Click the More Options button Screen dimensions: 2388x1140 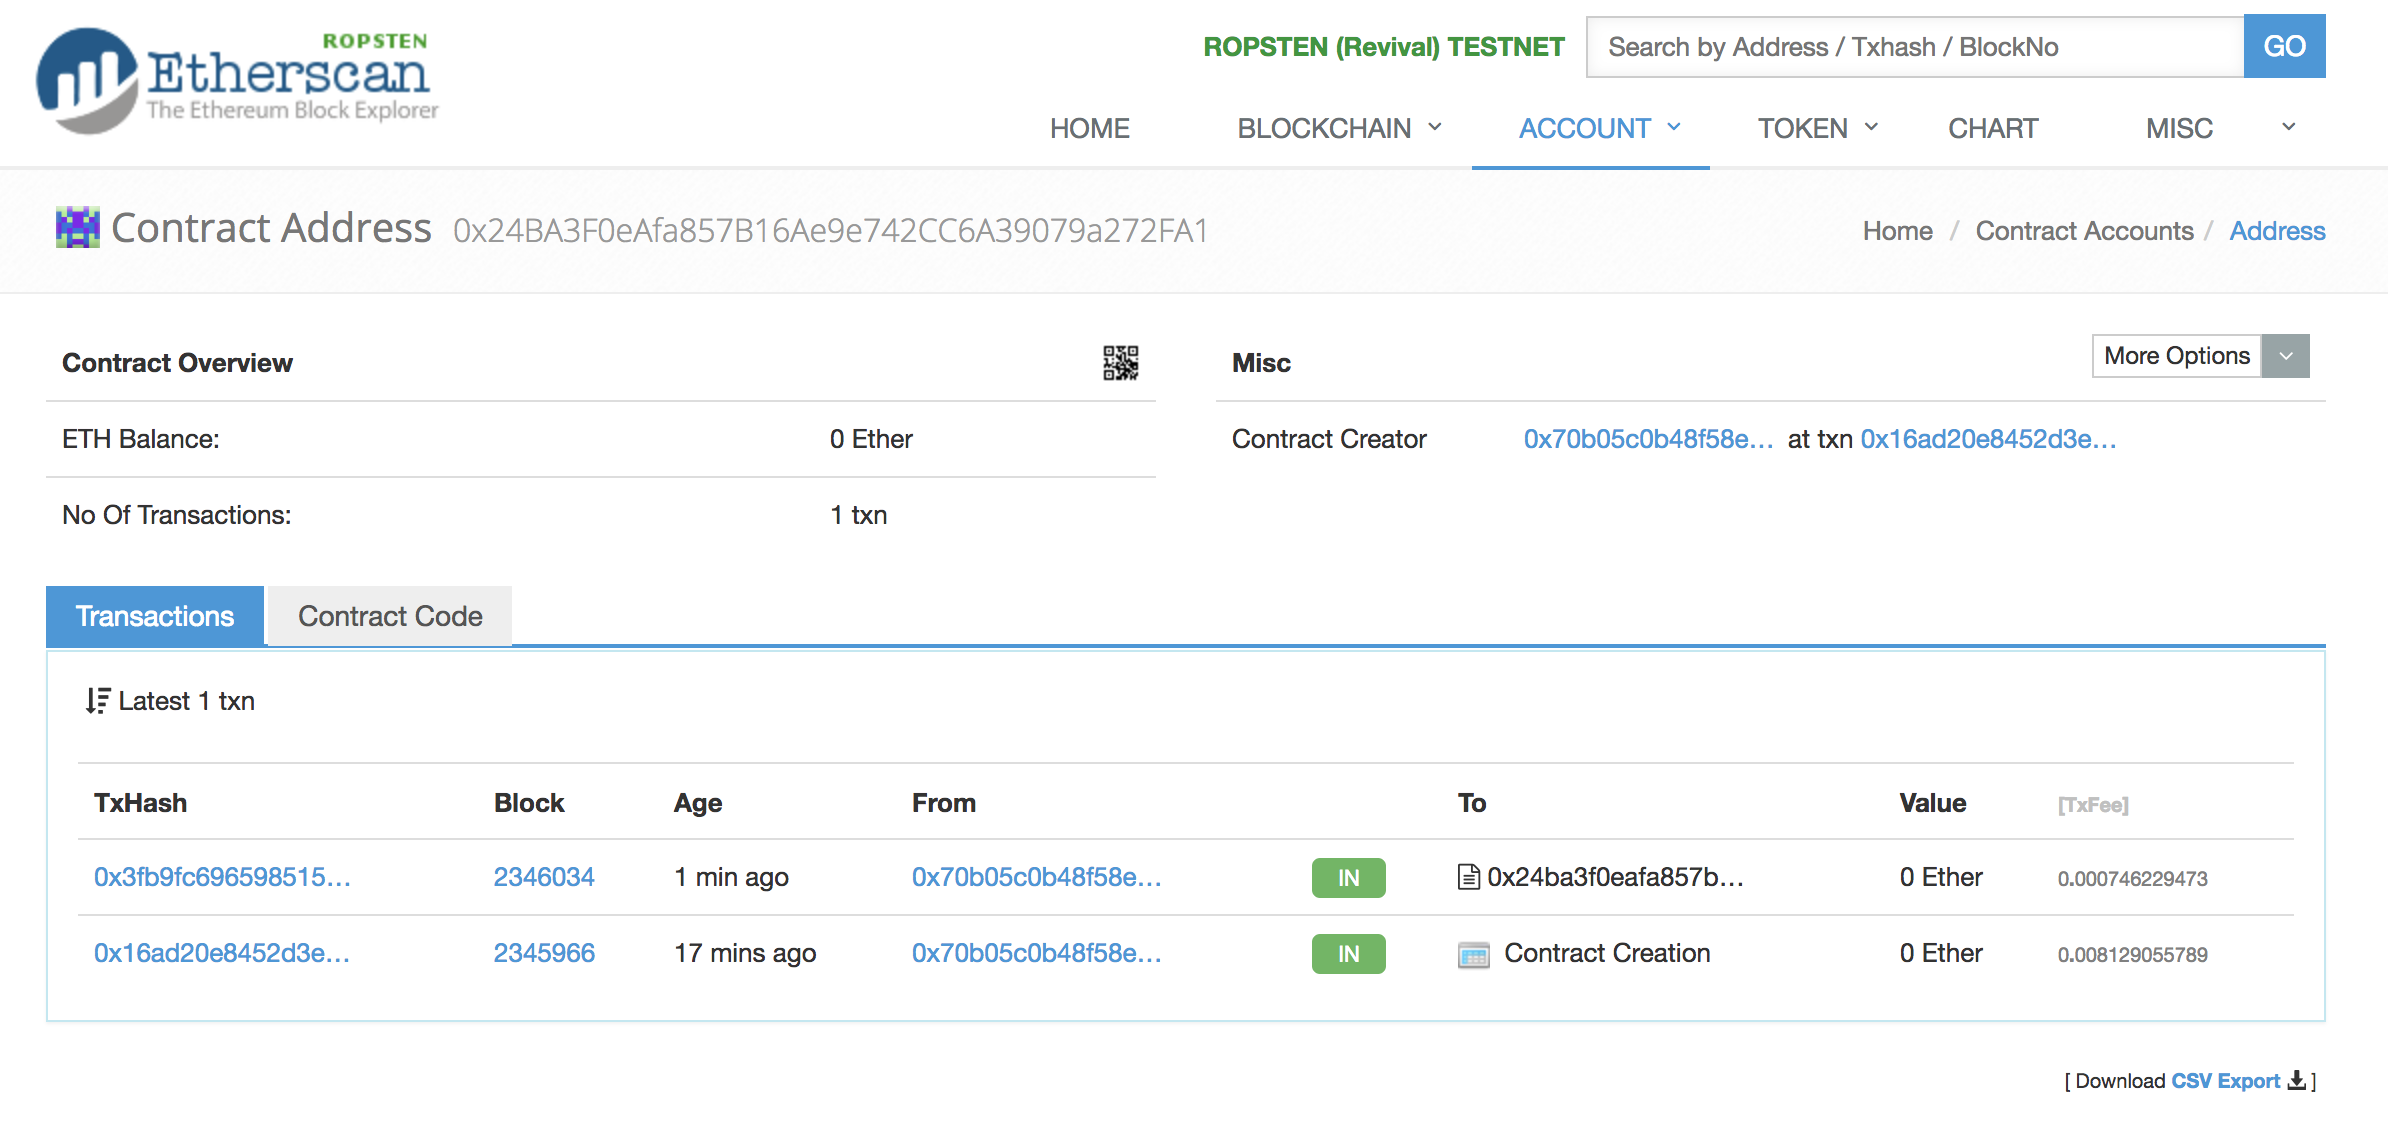tap(2177, 356)
